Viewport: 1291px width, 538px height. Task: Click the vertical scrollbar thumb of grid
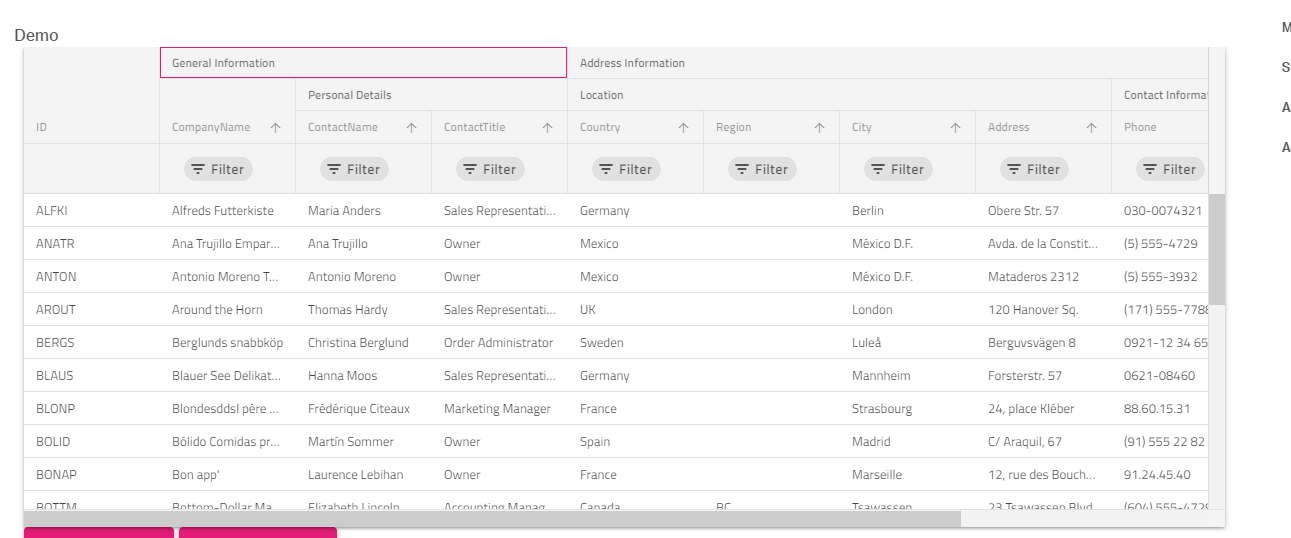(1217, 249)
